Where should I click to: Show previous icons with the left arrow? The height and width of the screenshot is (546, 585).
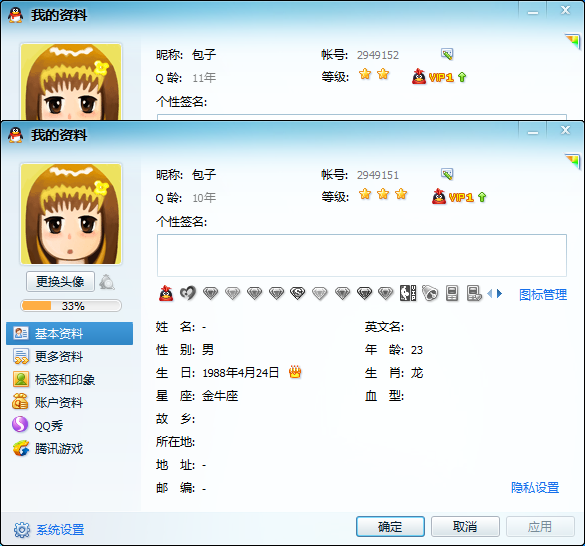[489, 294]
